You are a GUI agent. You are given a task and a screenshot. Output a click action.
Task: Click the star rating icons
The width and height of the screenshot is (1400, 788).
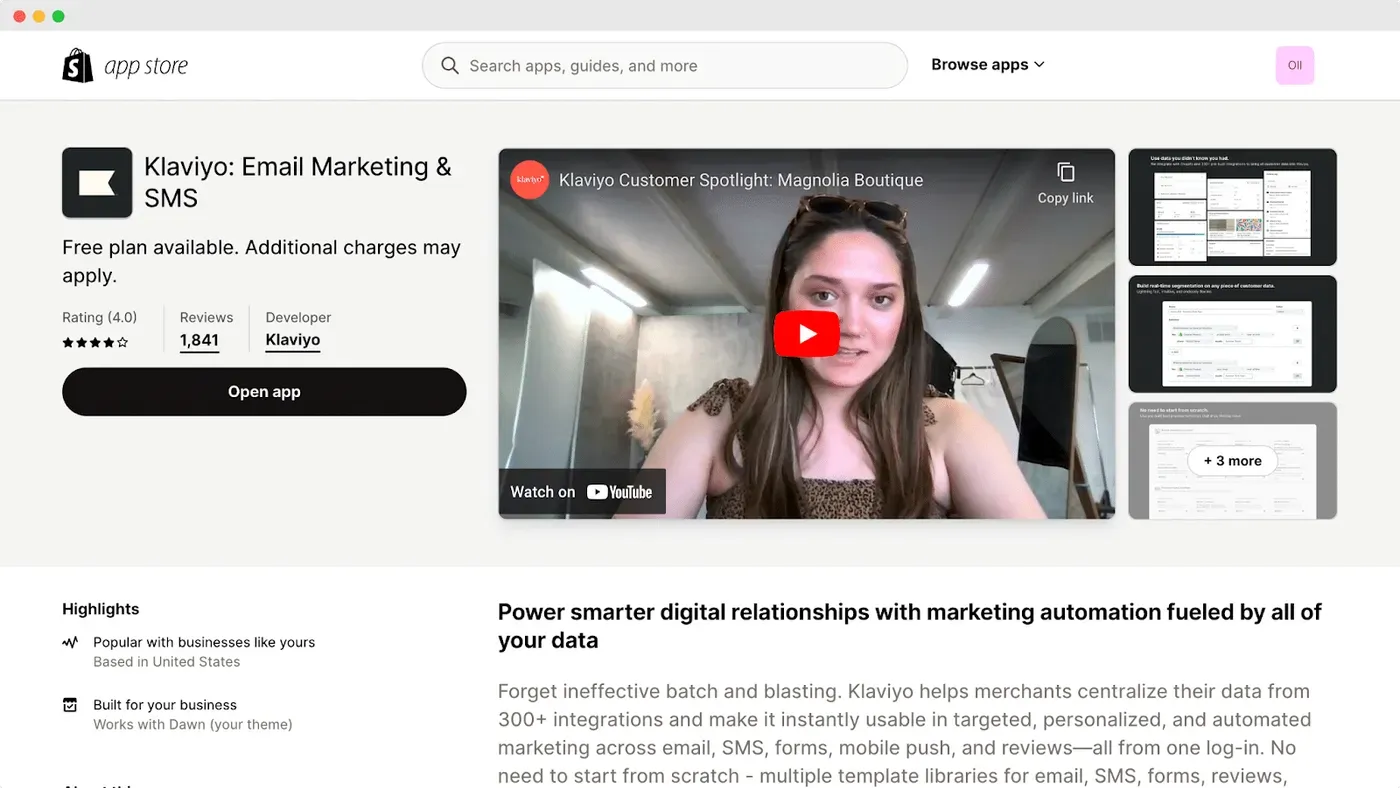95,342
